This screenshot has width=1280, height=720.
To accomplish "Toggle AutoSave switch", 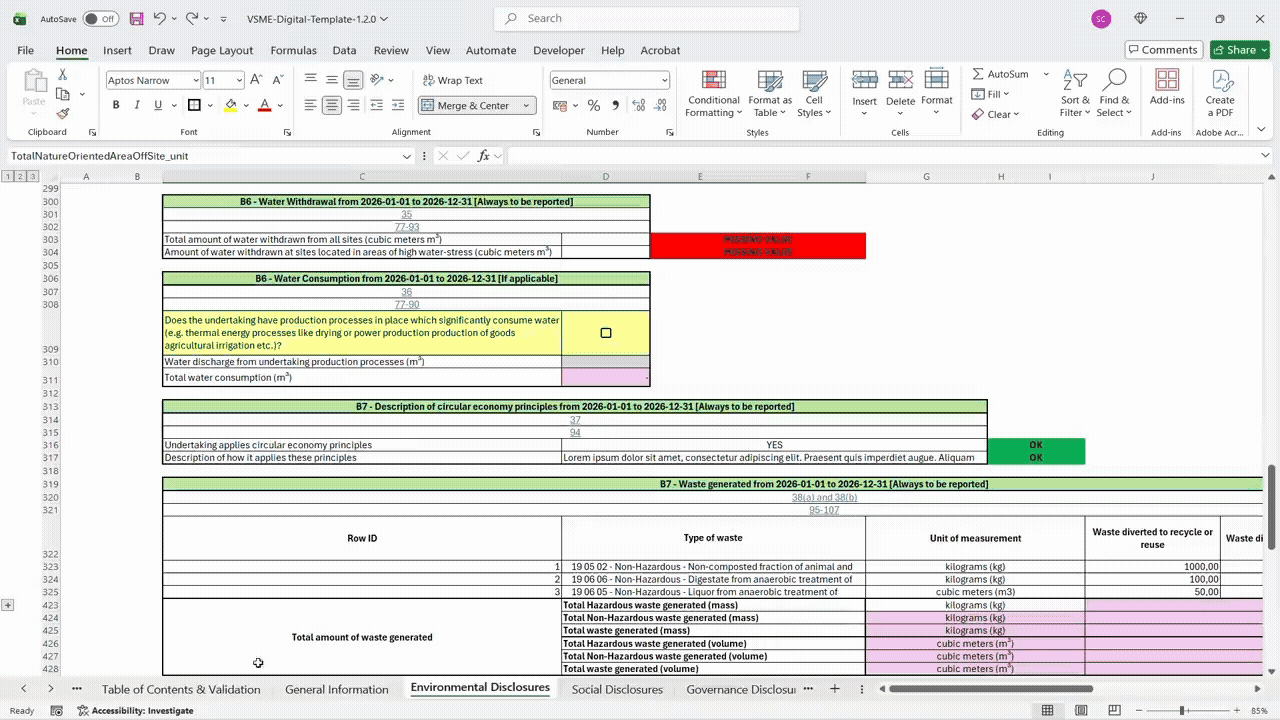I will click(100, 19).
